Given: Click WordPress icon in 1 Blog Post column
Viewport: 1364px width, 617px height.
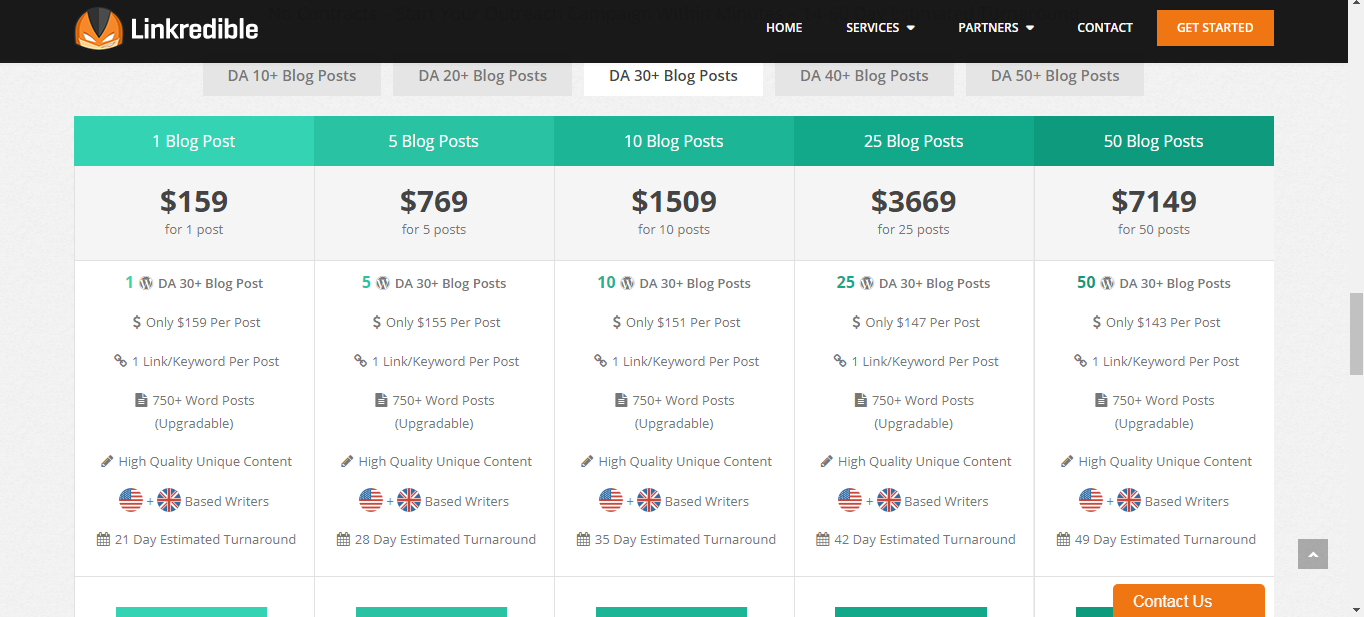Looking at the screenshot, I should pos(146,283).
